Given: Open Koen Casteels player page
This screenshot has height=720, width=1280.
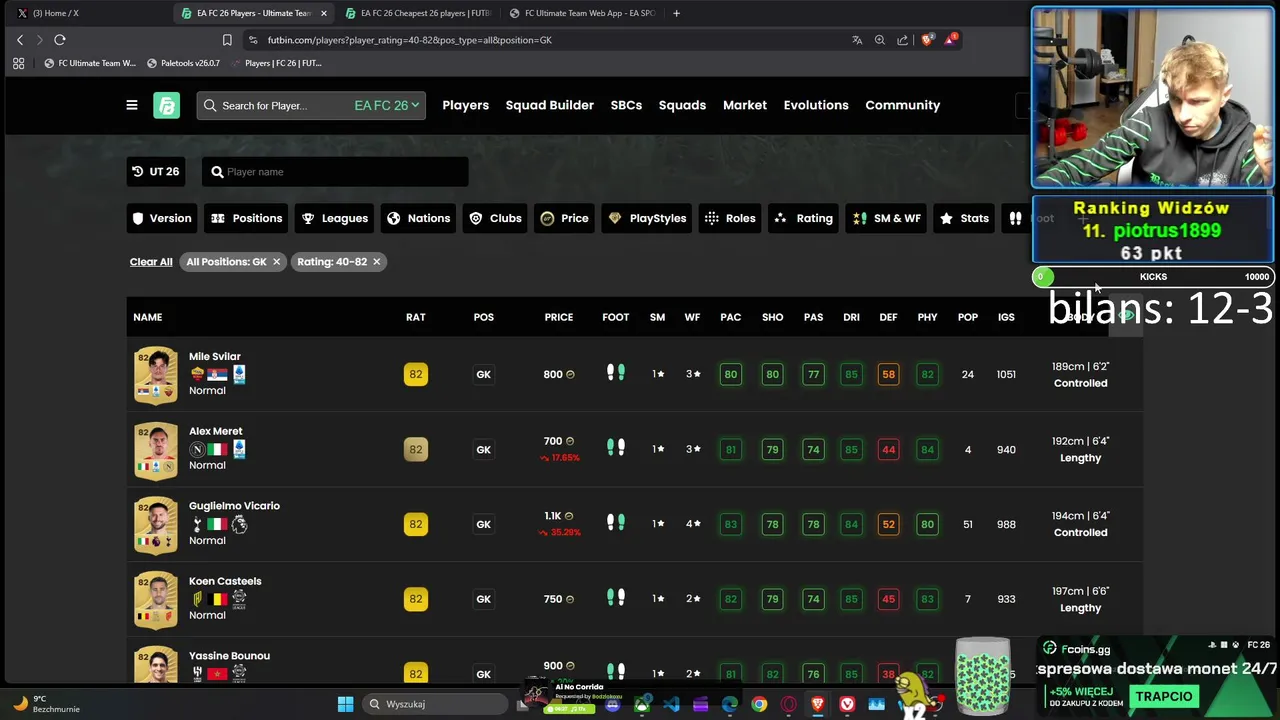Looking at the screenshot, I should click(x=225, y=581).
